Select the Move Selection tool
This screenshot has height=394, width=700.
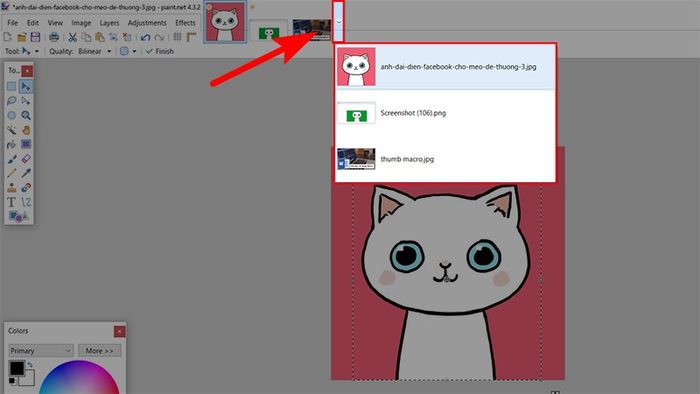(x=26, y=101)
